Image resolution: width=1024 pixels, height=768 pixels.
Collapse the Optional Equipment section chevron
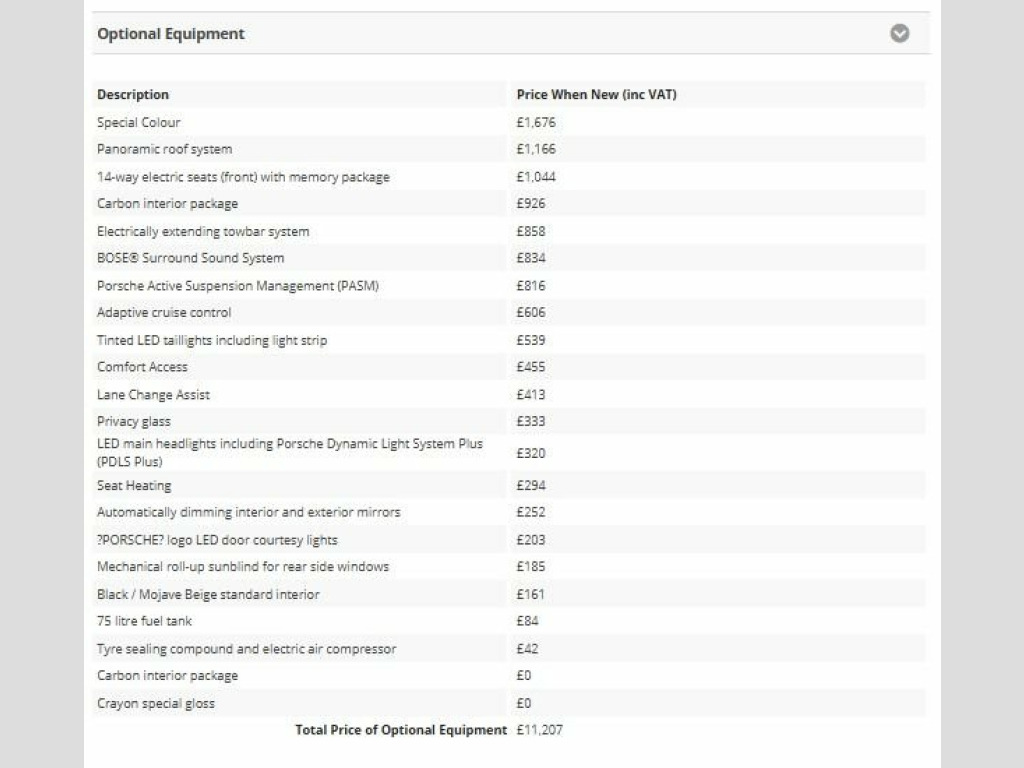click(x=900, y=34)
